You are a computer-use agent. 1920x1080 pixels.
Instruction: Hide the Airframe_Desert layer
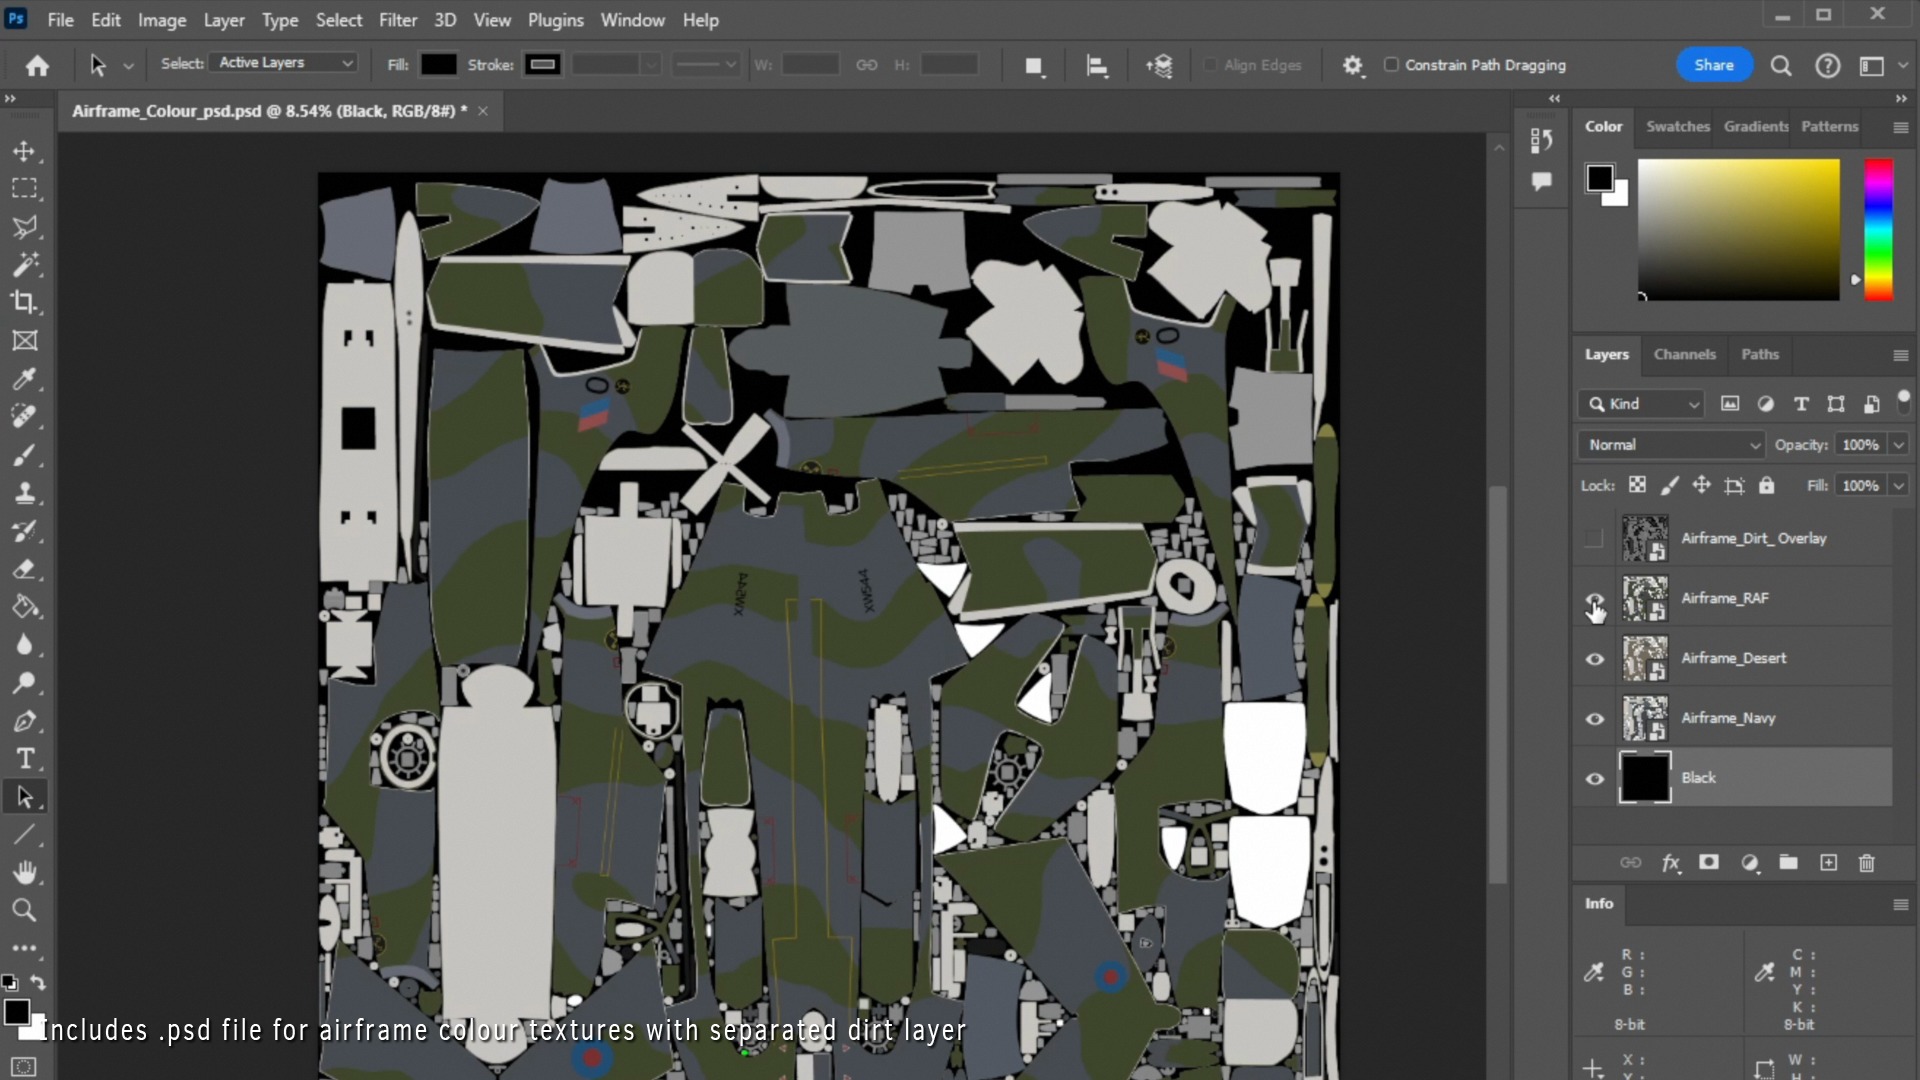click(1594, 659)
